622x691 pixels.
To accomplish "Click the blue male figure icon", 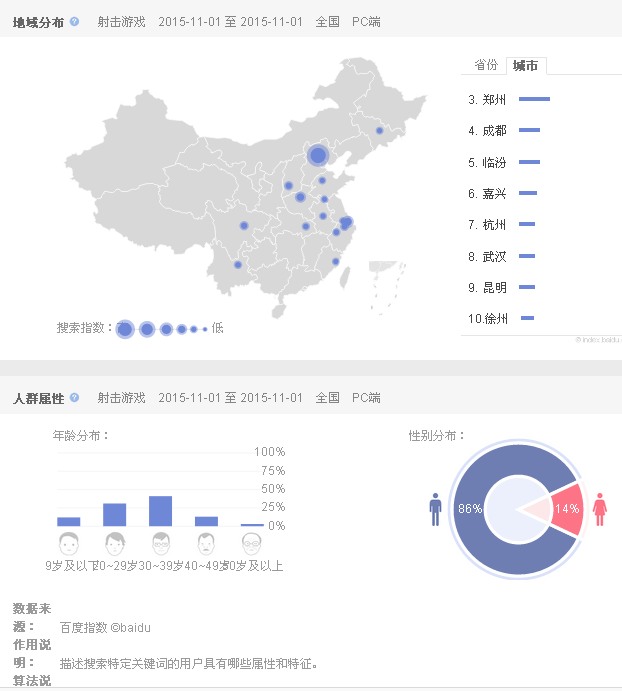I will [x=435, y=508].
